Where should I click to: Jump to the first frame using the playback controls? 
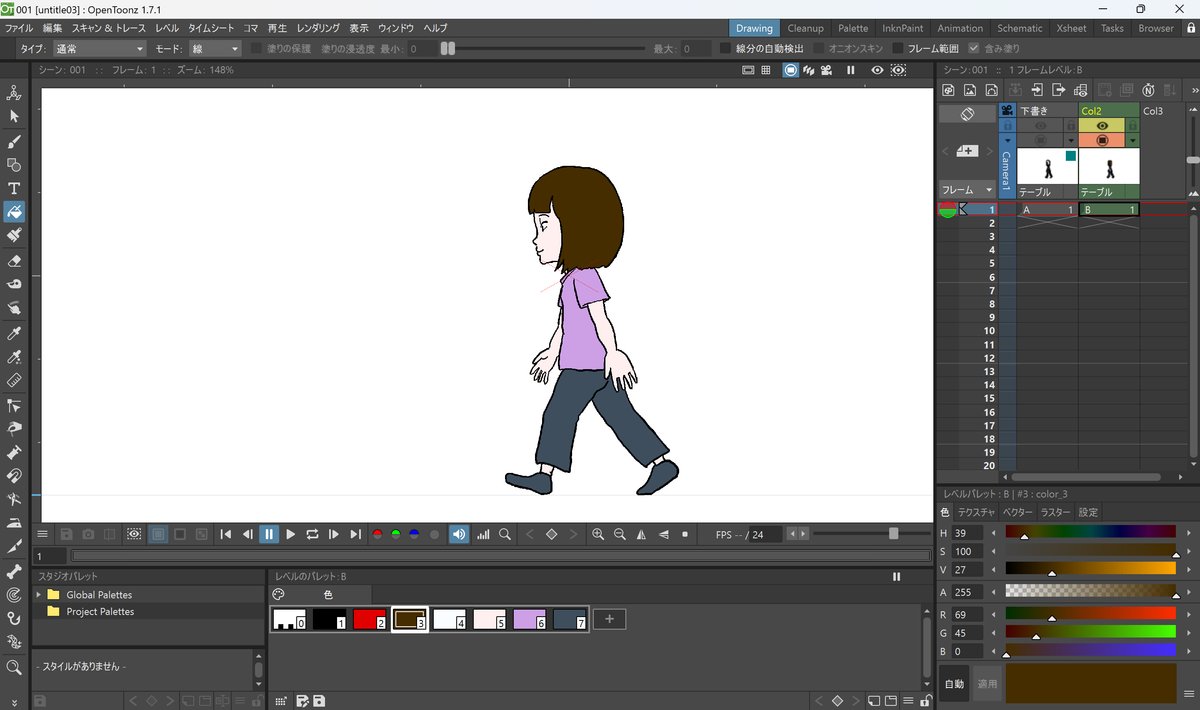tap(226, 535)
